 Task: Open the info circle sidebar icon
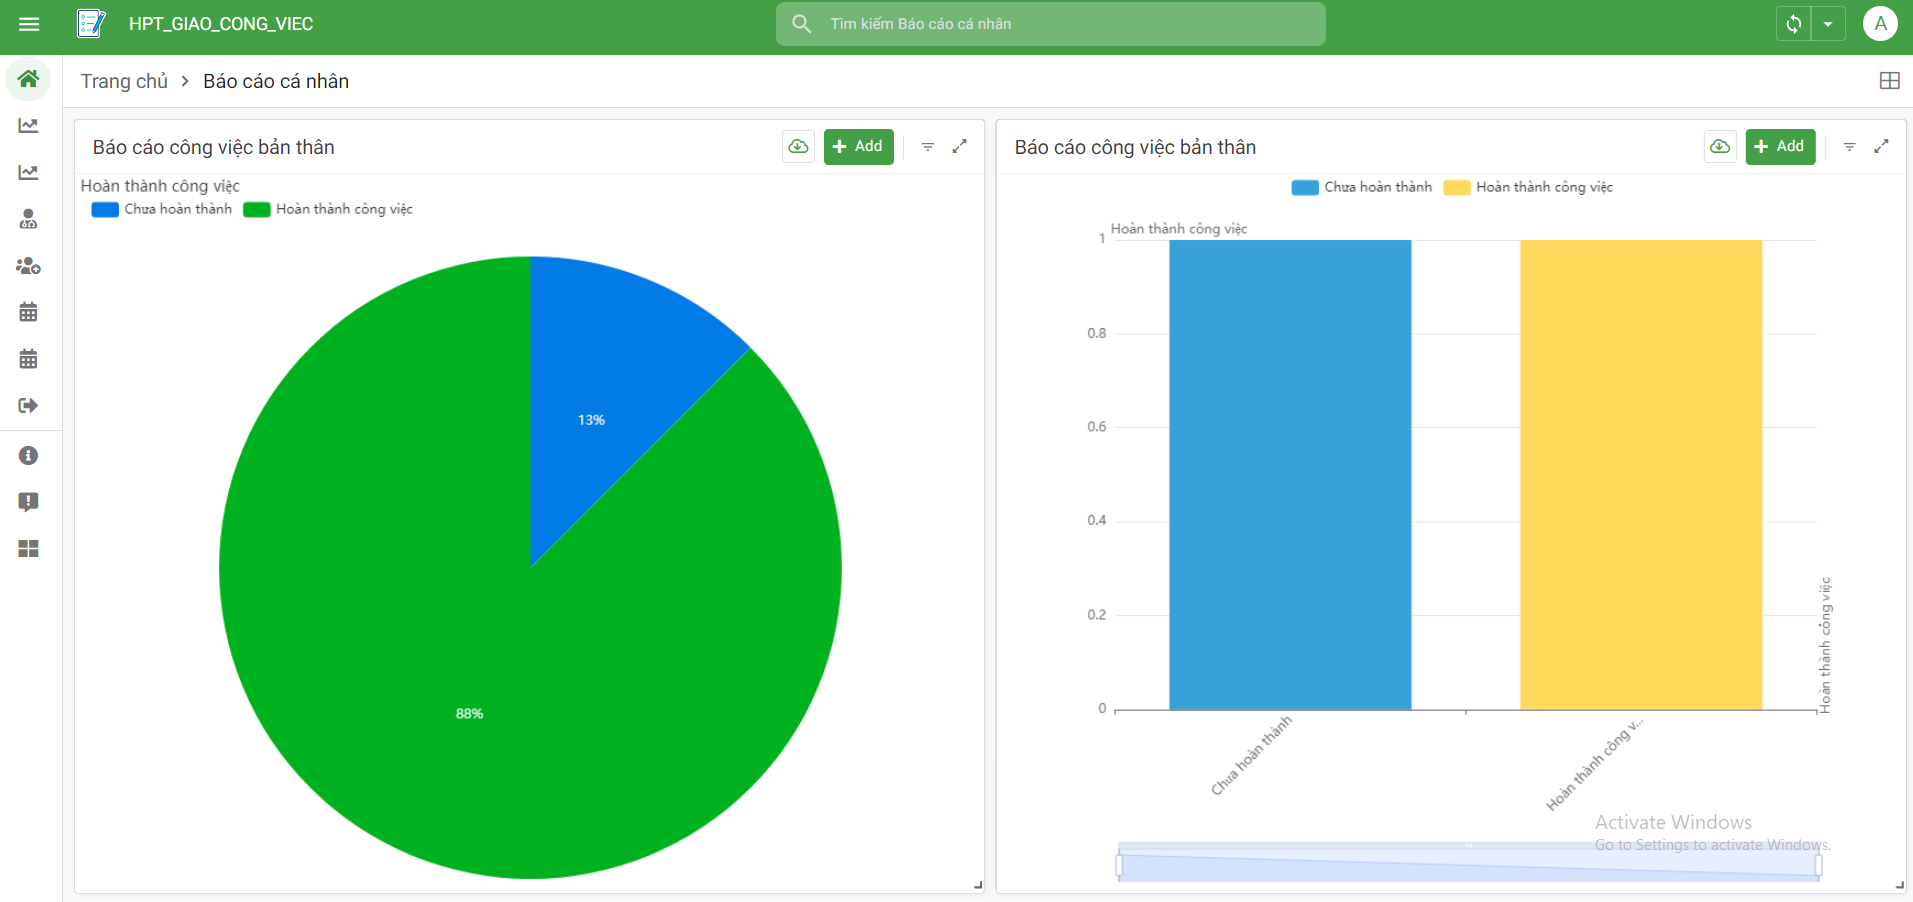pyautogui.click(x=29, y=456)
